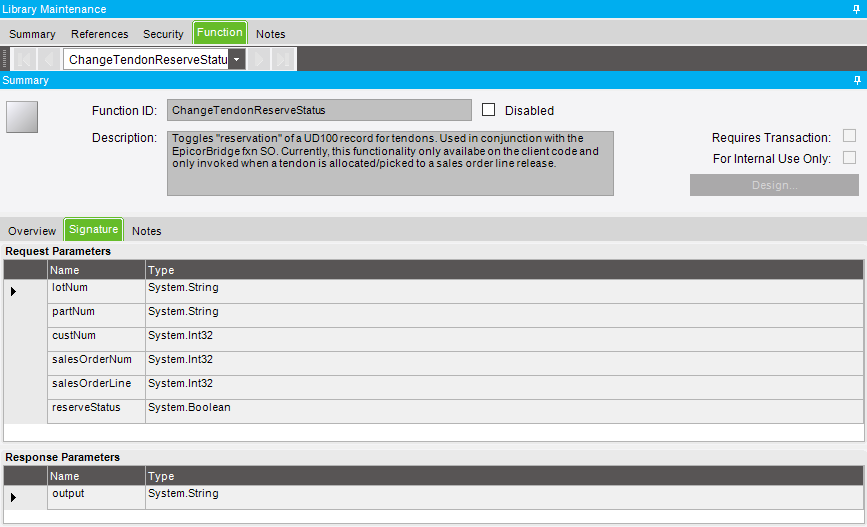Screen dimensions: 867x527
Task: Go to the previous function record
Action: [x=48, y=59]
